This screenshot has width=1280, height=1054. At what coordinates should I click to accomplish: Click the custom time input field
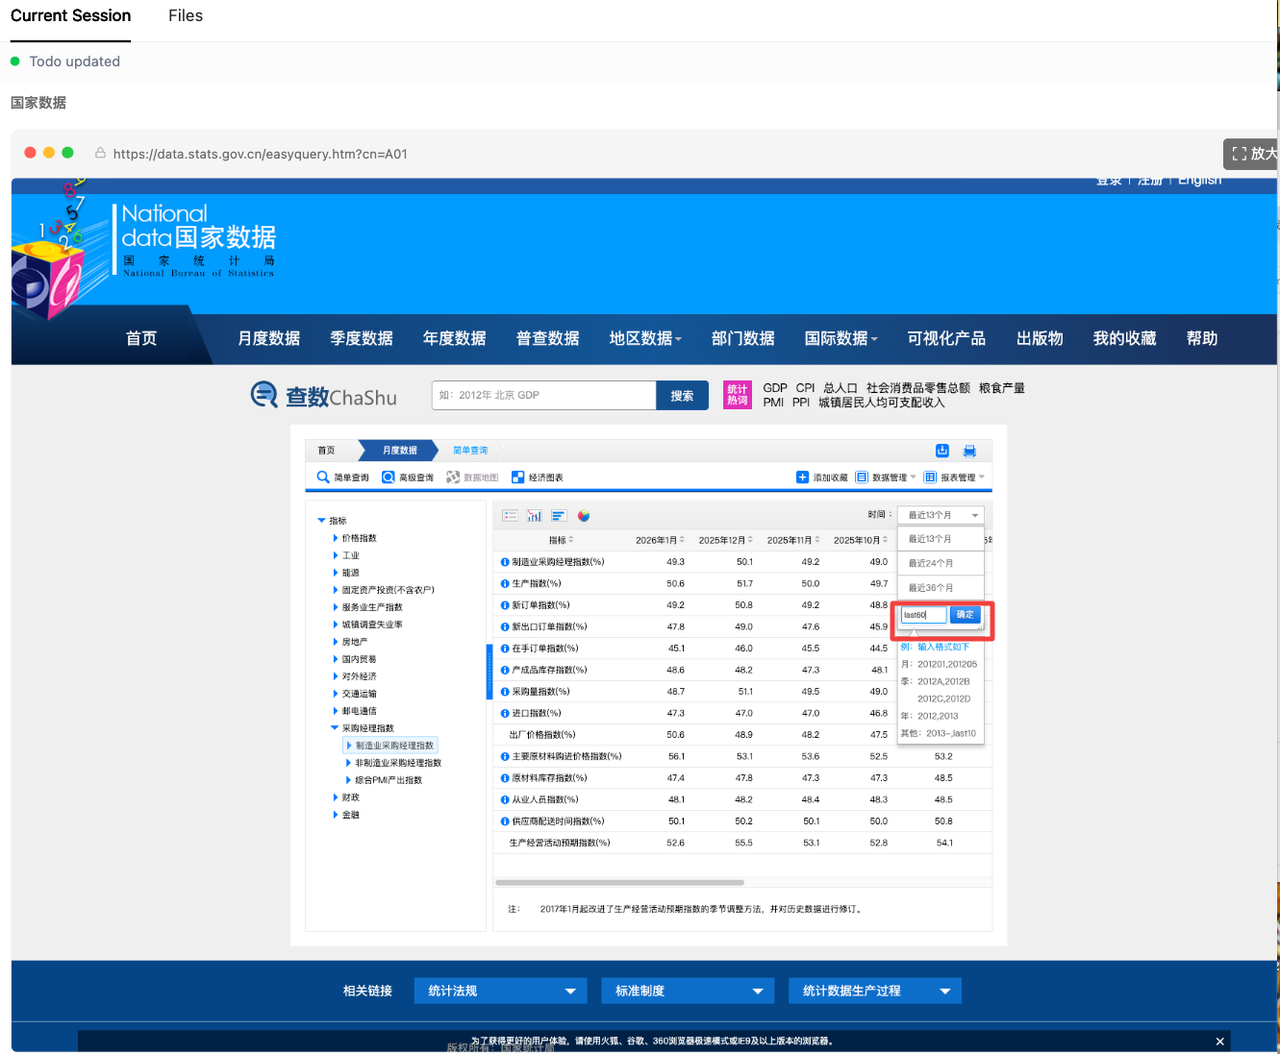pos(923,615)
